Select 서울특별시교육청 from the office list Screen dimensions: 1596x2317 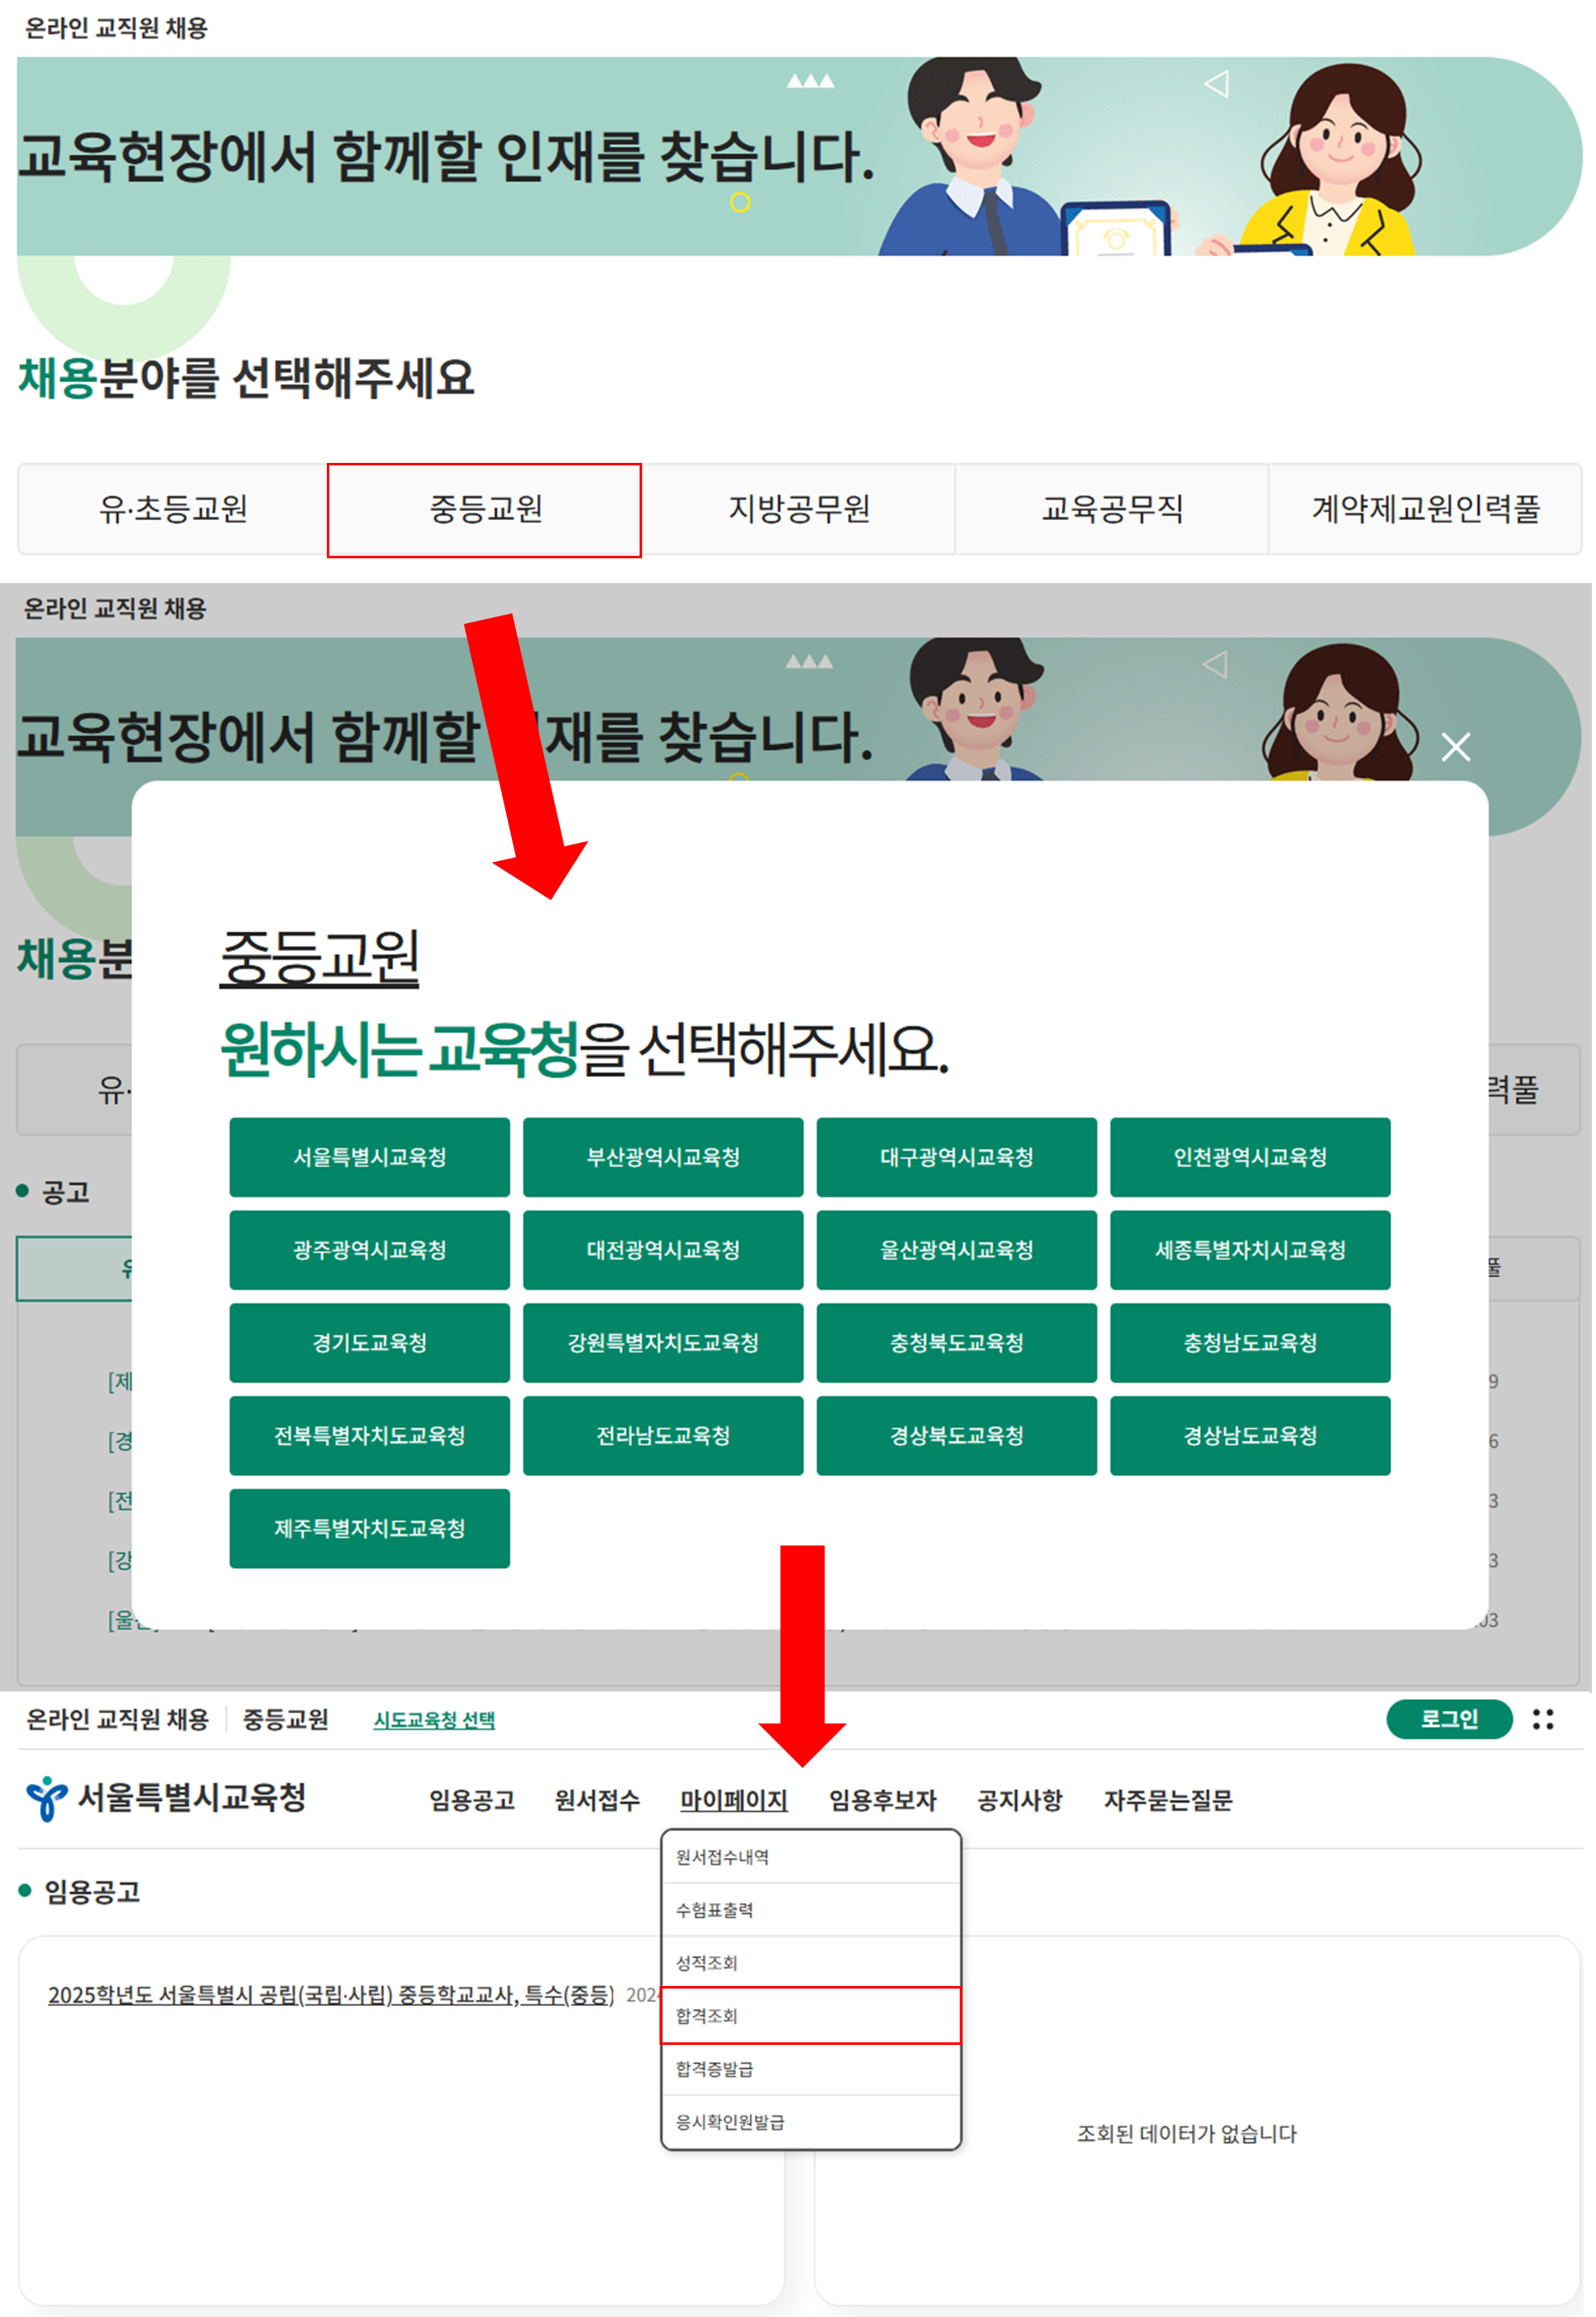370,1156
